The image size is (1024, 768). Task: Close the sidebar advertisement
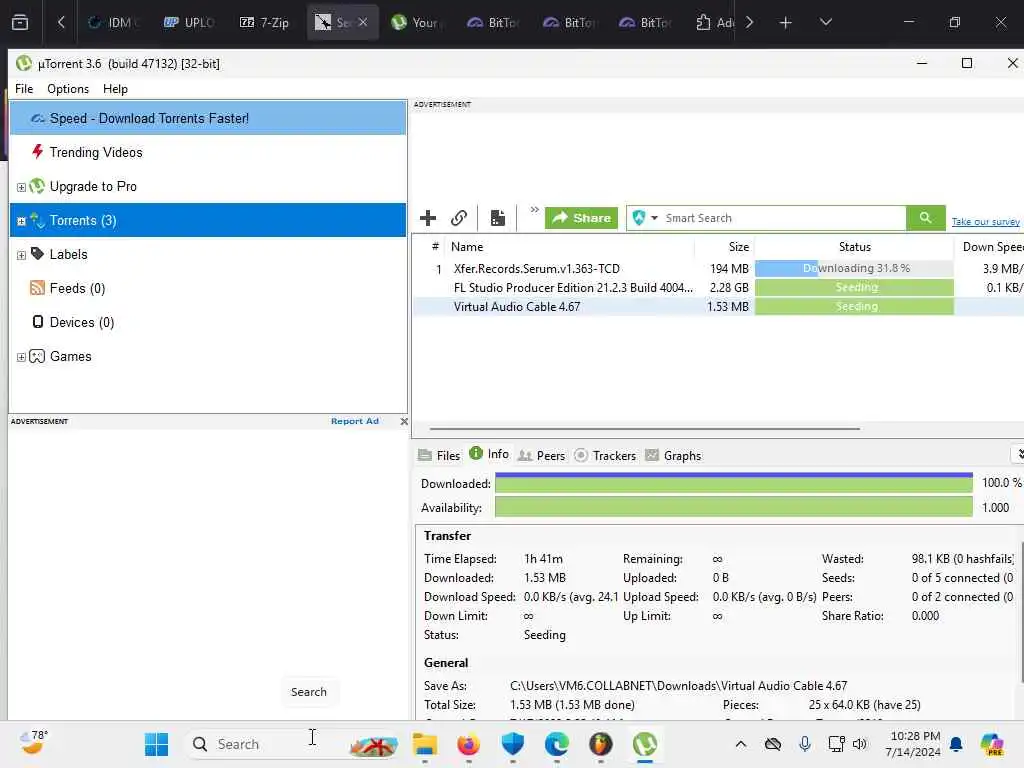coord(404,421)
